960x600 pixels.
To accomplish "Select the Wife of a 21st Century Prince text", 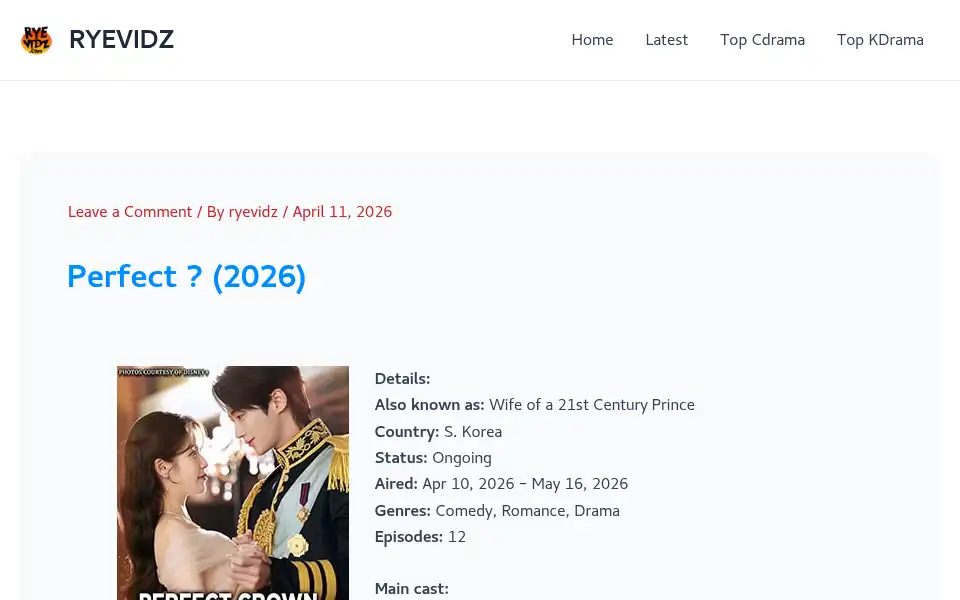I will tap(592, 405).
